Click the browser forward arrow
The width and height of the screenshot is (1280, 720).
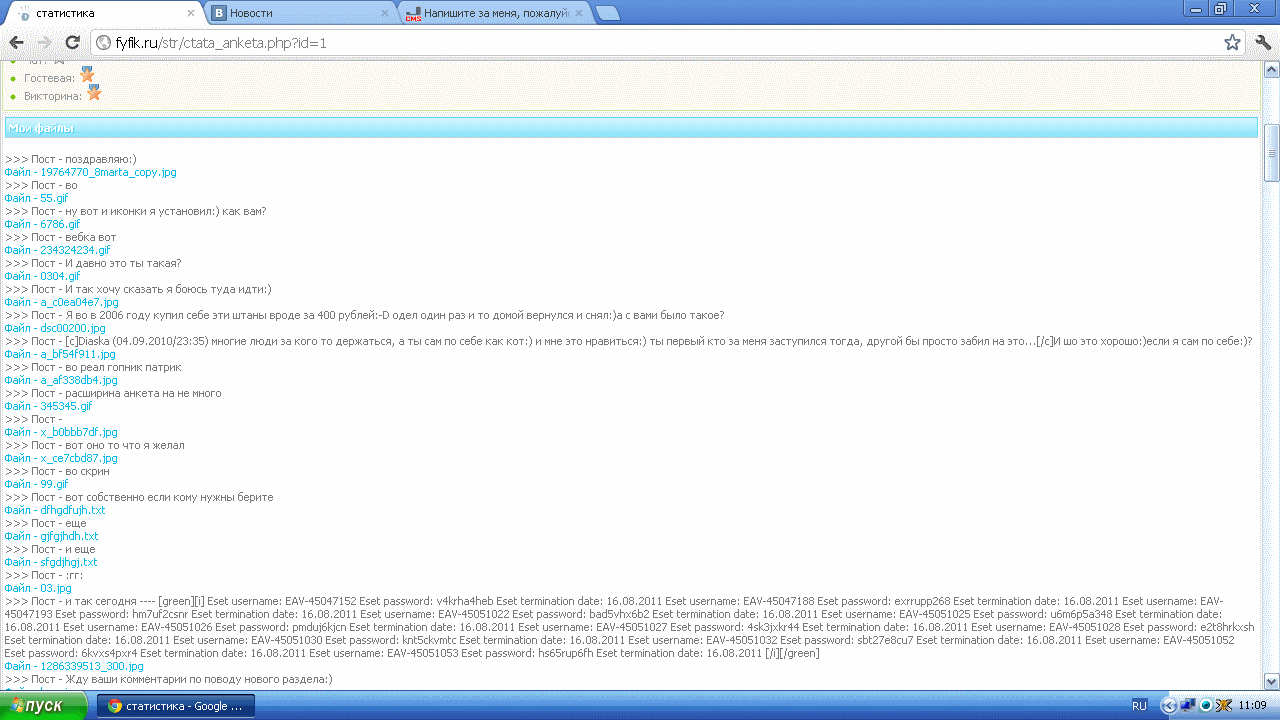(x=45, y=43)
